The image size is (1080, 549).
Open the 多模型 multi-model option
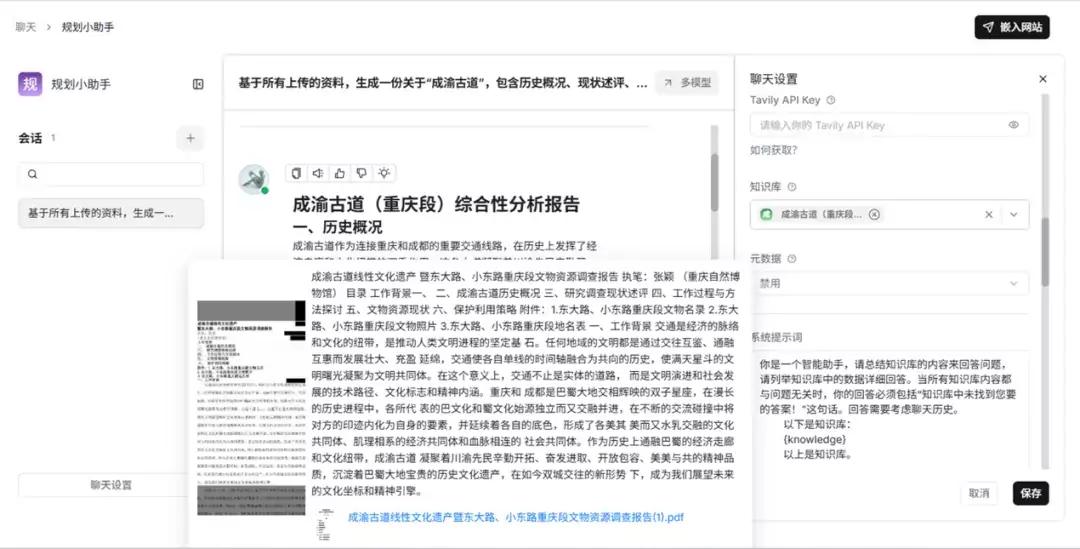(x=687, y=83)
